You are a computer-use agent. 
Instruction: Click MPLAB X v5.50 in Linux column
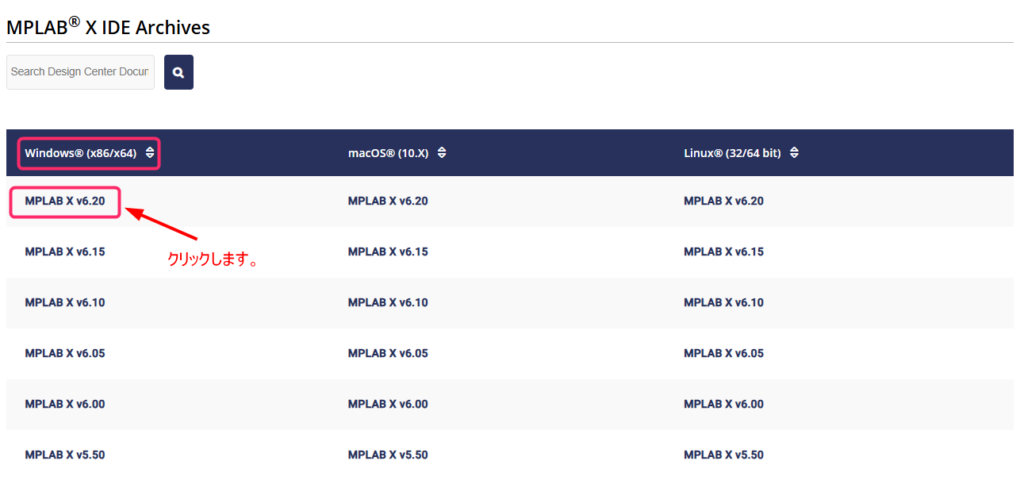click(x=723, y=455)
